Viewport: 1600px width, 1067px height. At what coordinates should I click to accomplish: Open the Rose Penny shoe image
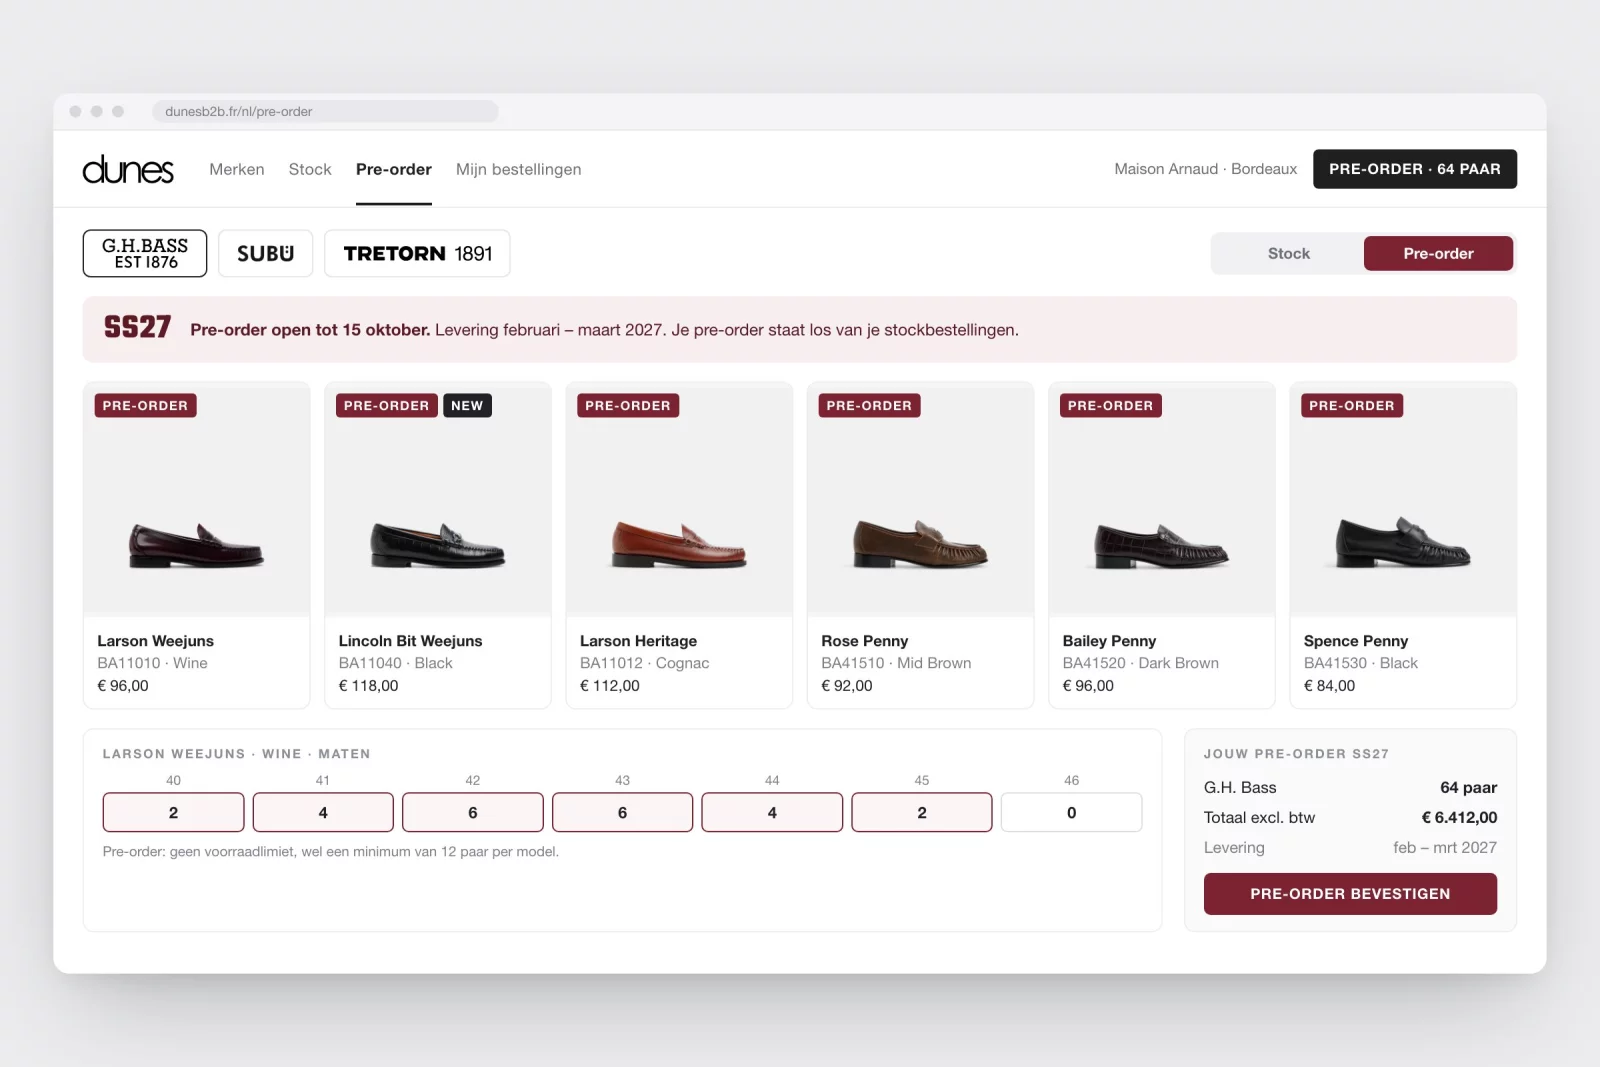[x=920, y=499]
